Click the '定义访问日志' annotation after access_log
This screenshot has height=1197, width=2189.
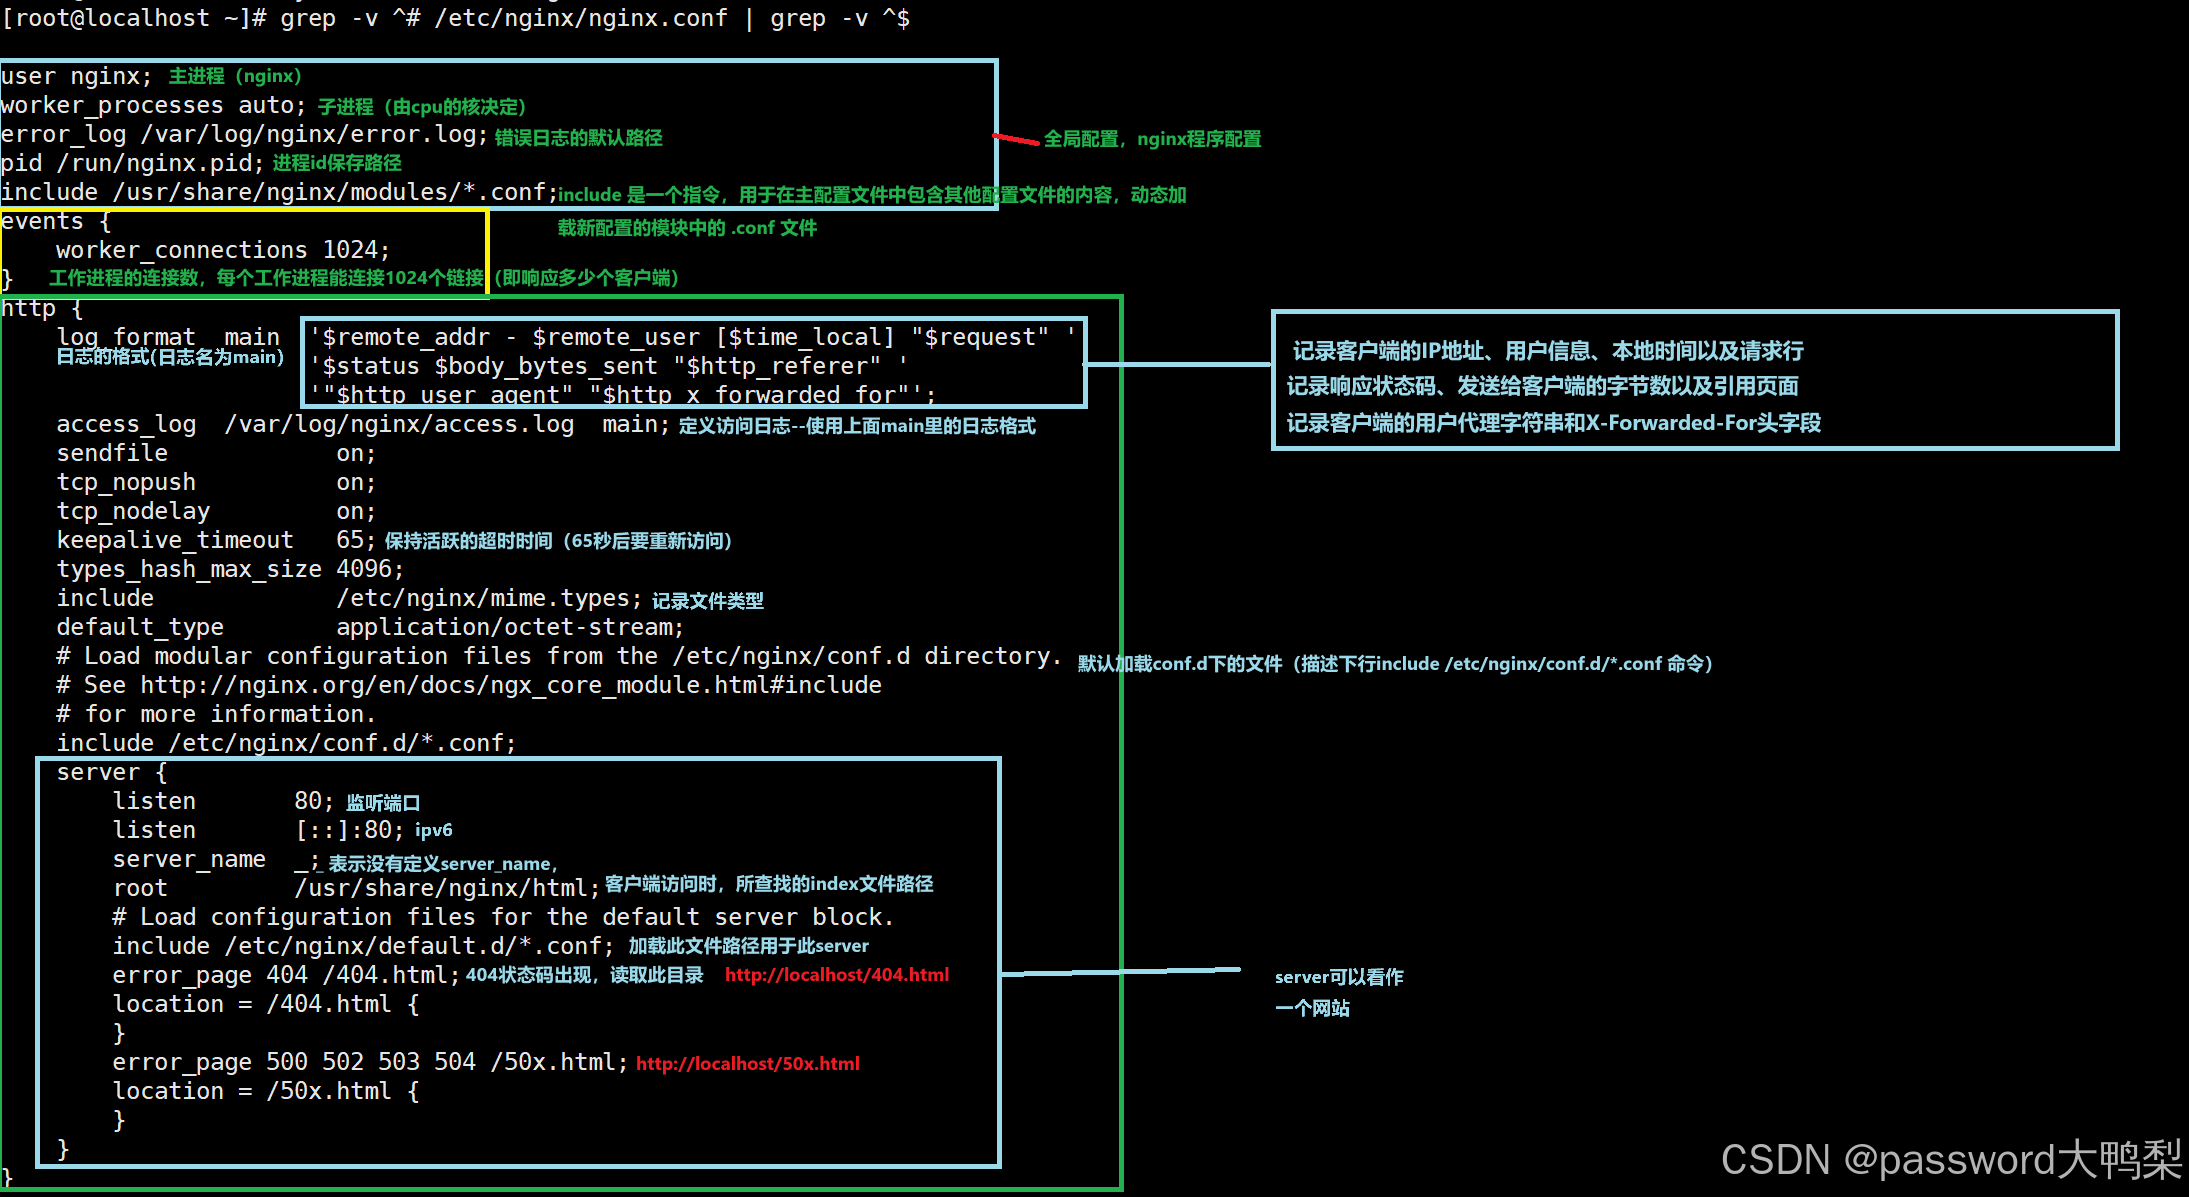coord(857,426)
